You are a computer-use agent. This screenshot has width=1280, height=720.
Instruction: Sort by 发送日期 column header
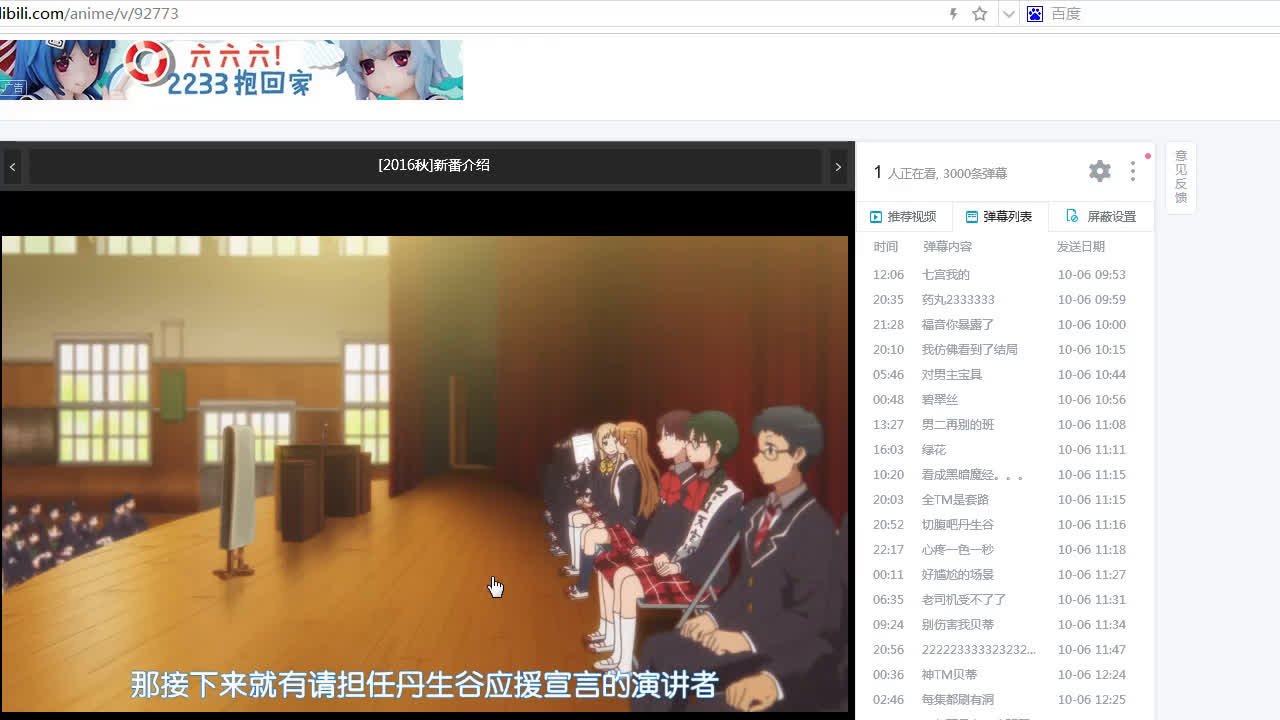coord(1081,247)
